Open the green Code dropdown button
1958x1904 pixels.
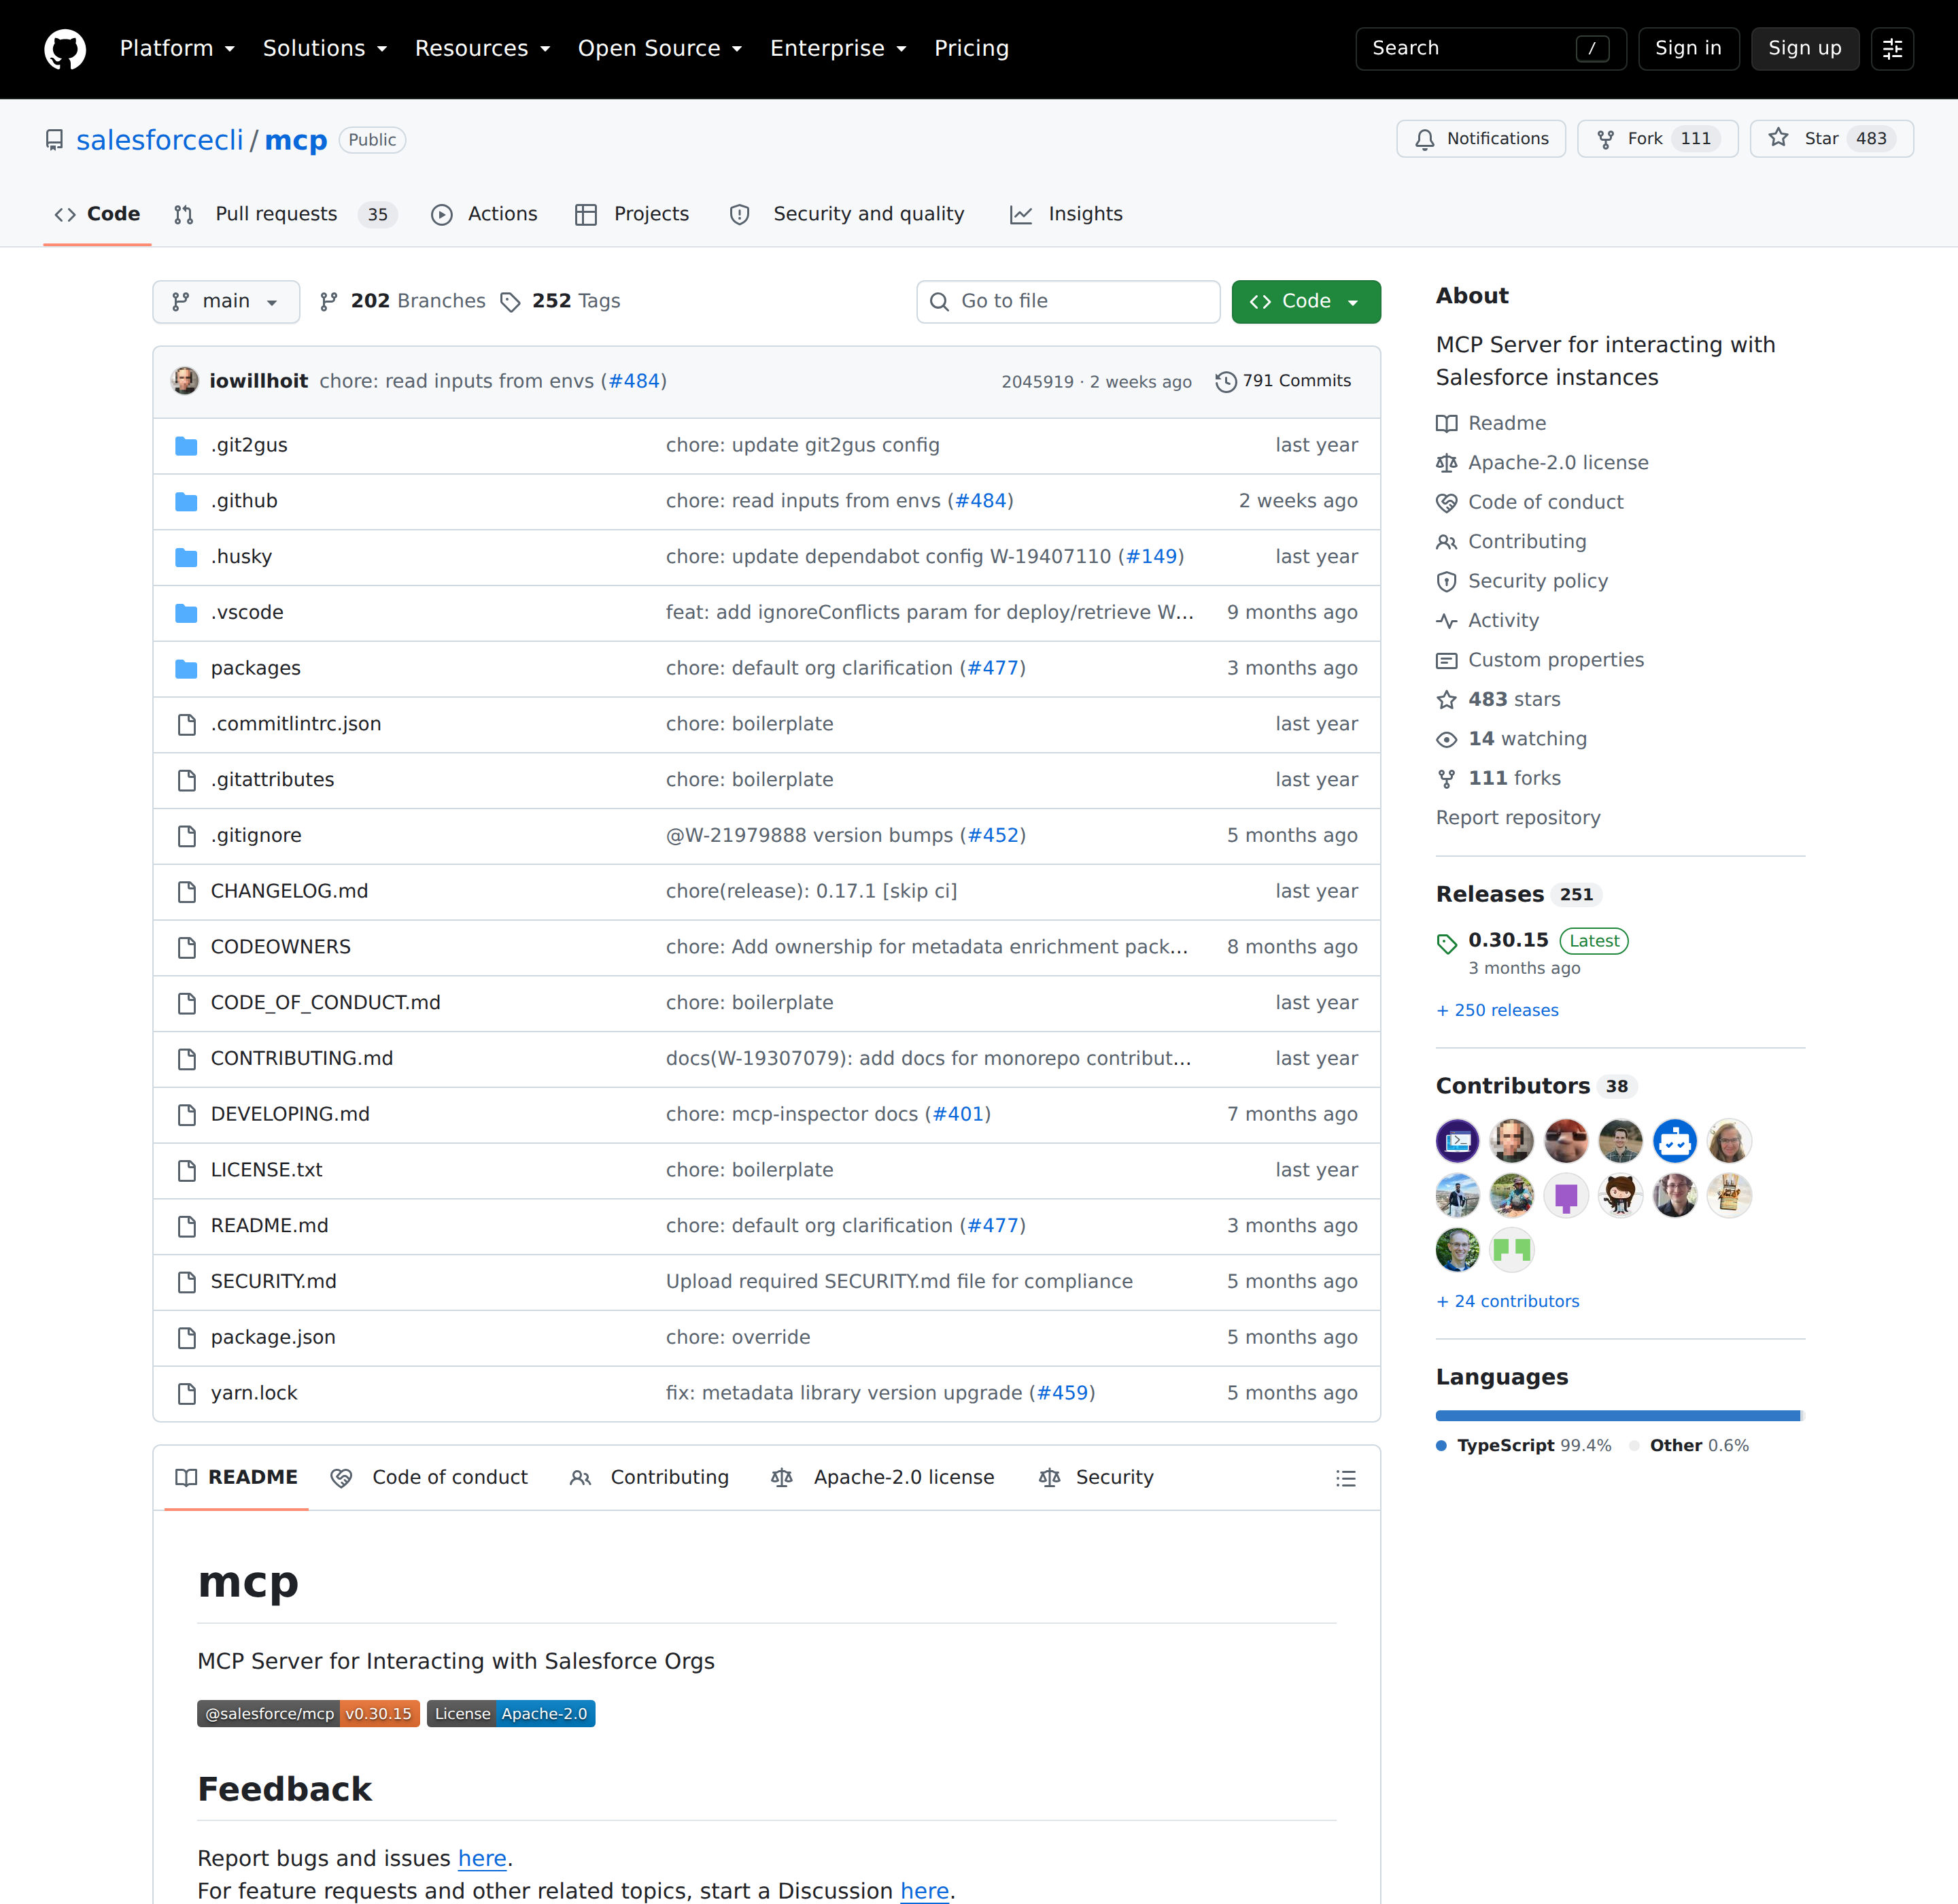(1305, 302)
